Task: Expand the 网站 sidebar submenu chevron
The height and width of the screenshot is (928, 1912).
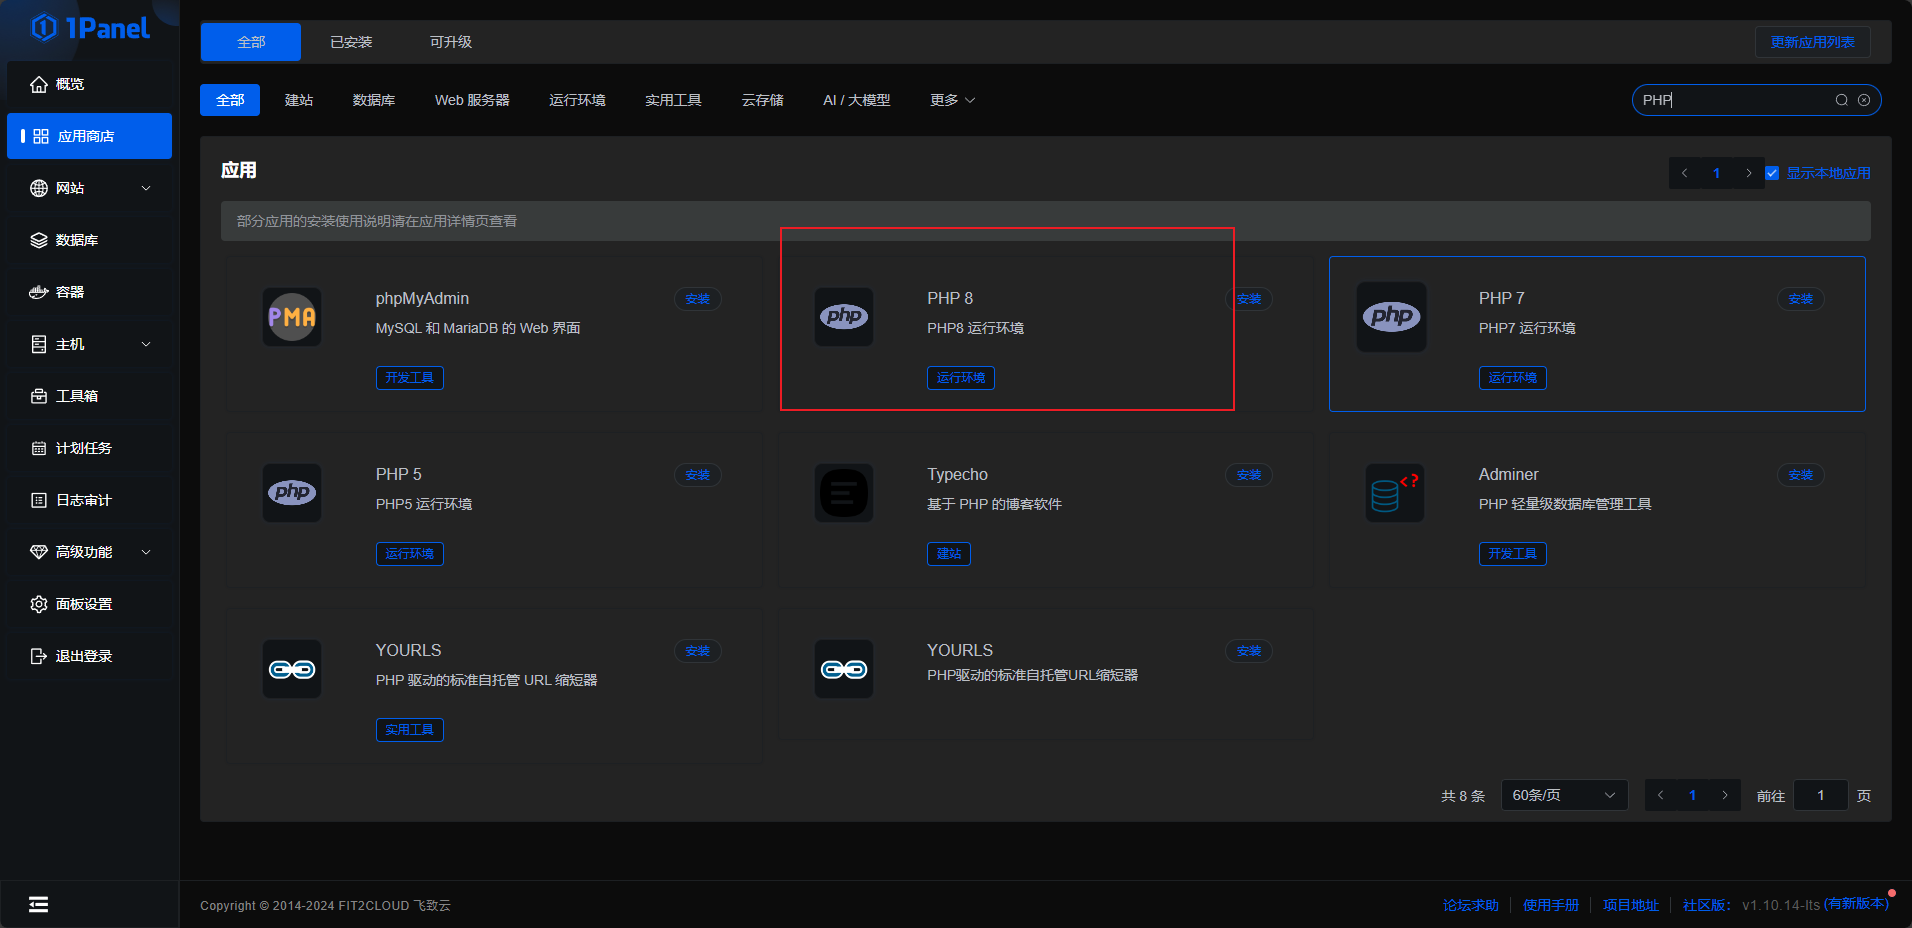Action: [x=146, y=188]
